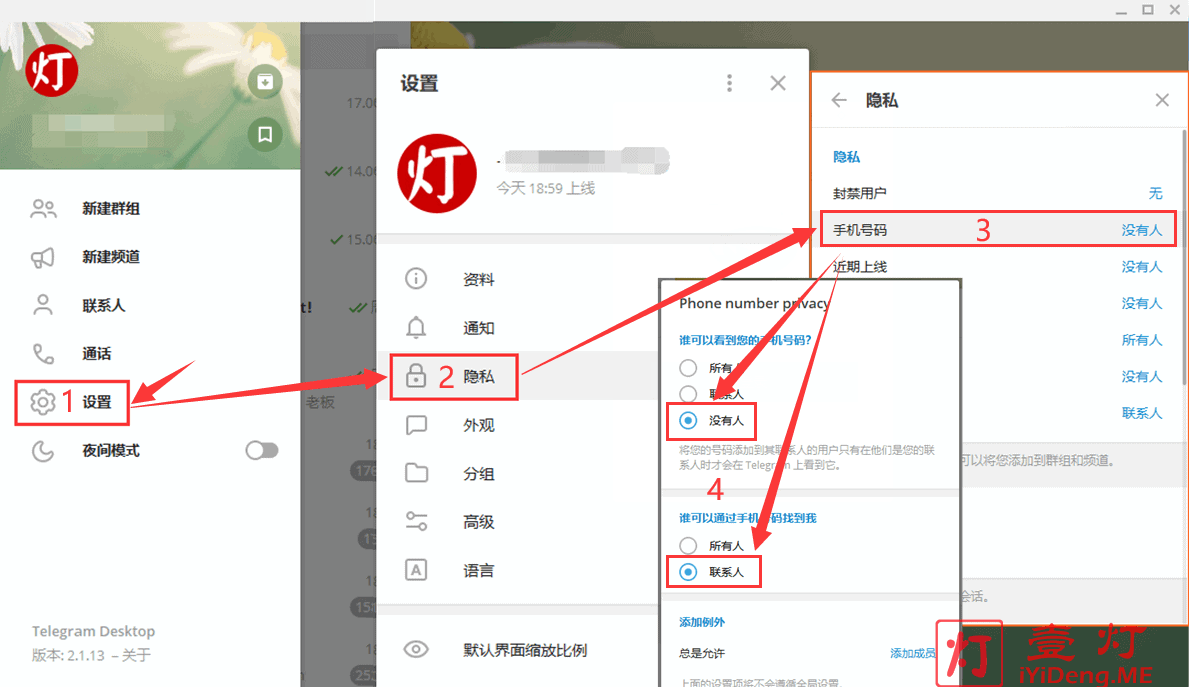Screen dimensions: 1189x687
Task: Open 默认界面缩放比例 setting
Action: (x=524, y=650)
